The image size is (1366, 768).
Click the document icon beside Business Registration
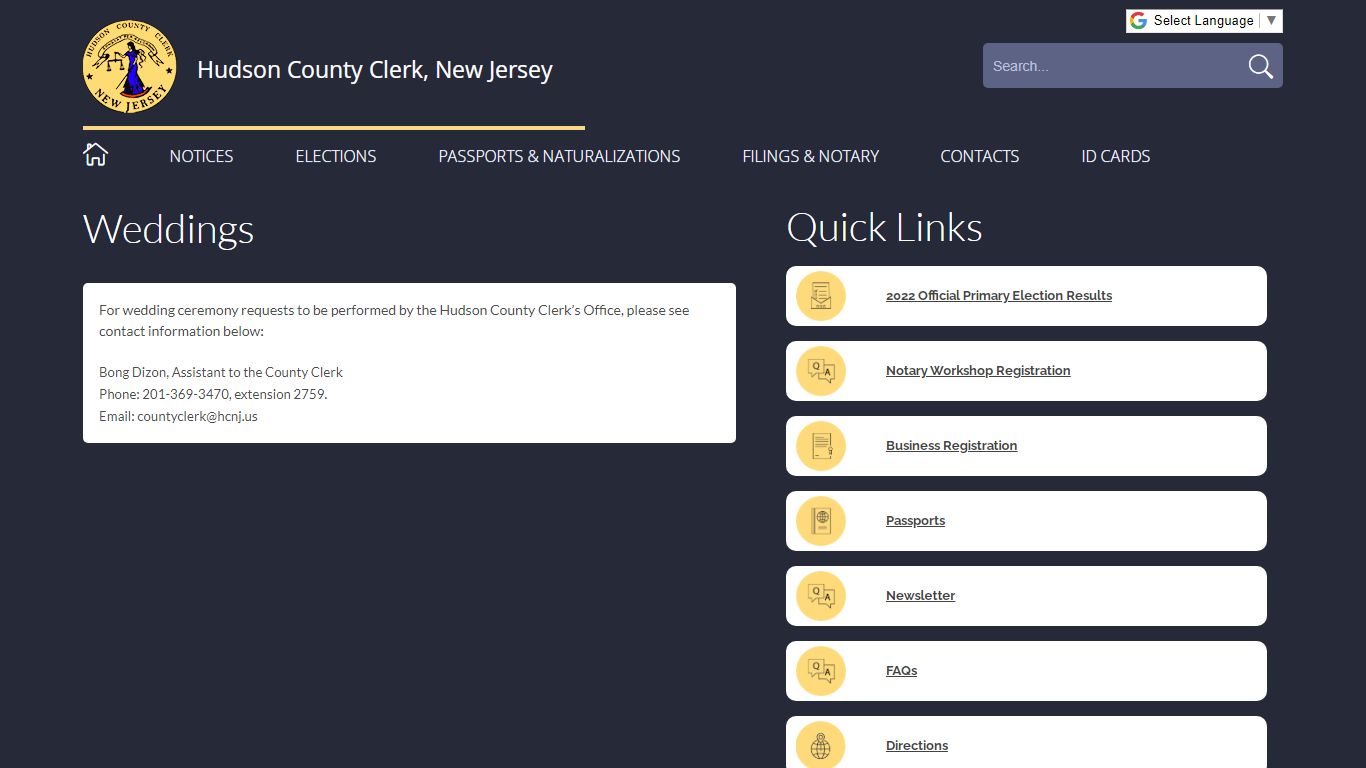pos(821,446)
